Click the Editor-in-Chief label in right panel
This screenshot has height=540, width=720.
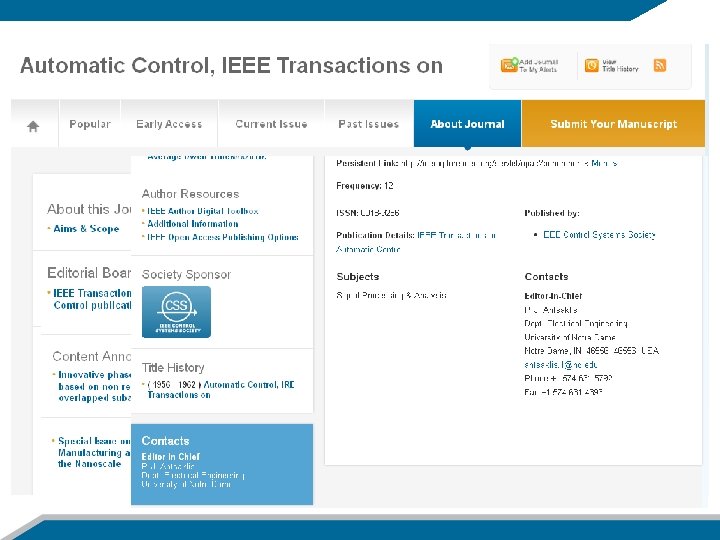point(553,296)
